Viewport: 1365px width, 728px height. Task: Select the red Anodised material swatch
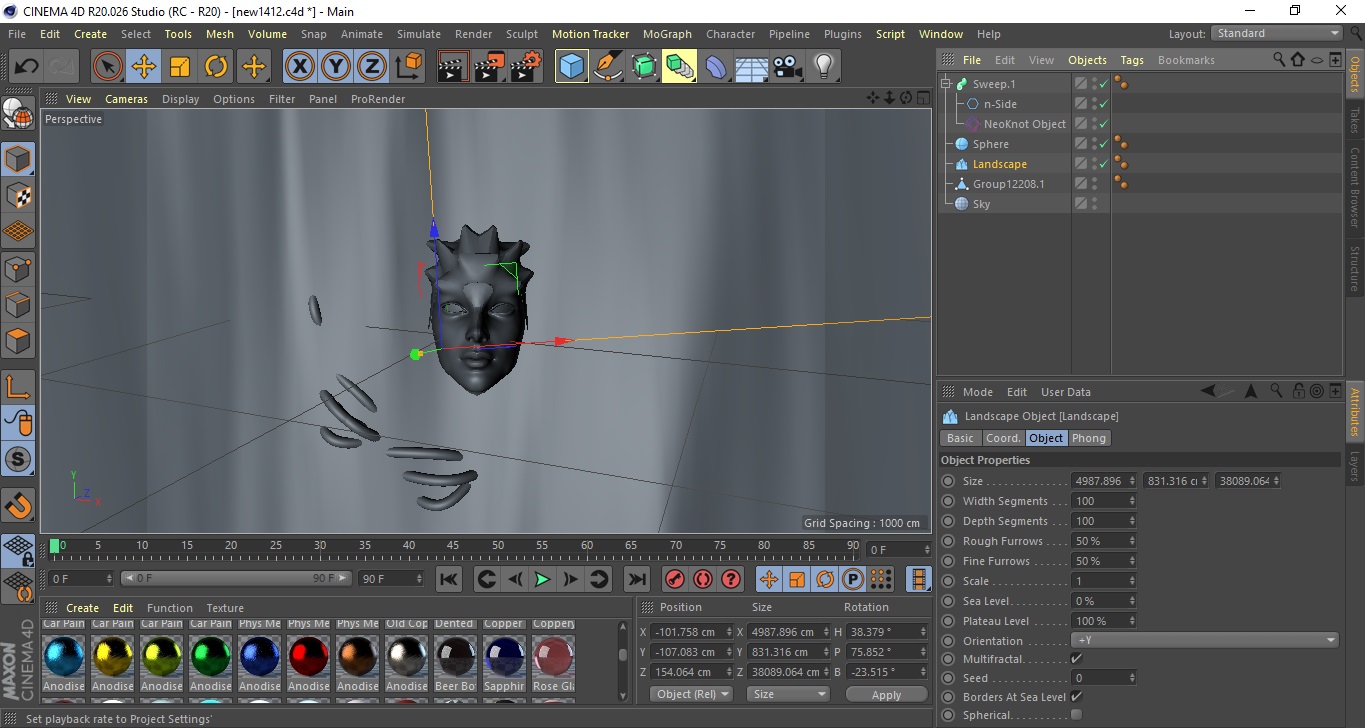click(x=308, y=658)
